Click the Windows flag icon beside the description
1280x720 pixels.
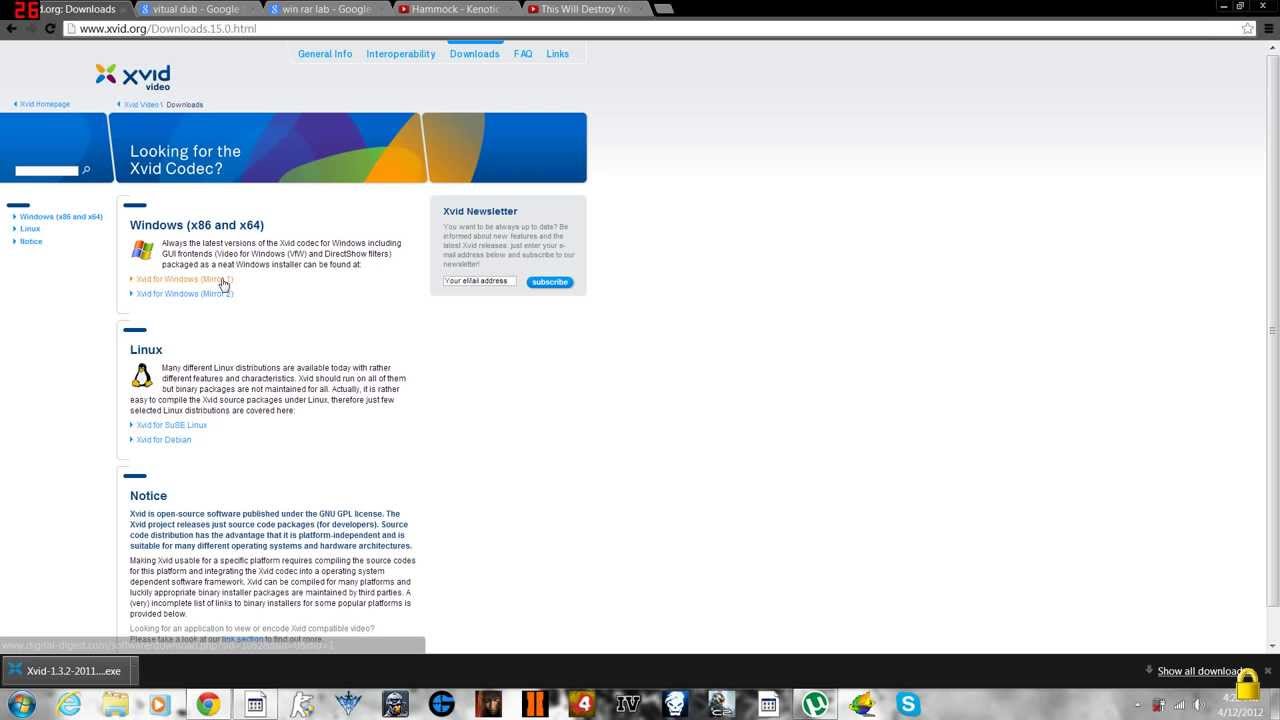click(x=143, y=250)
